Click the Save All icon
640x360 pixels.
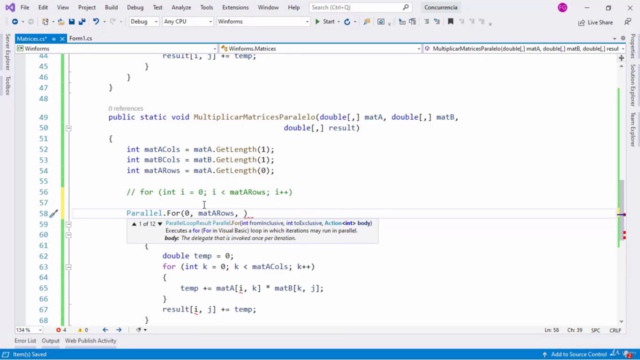(82, 22)
